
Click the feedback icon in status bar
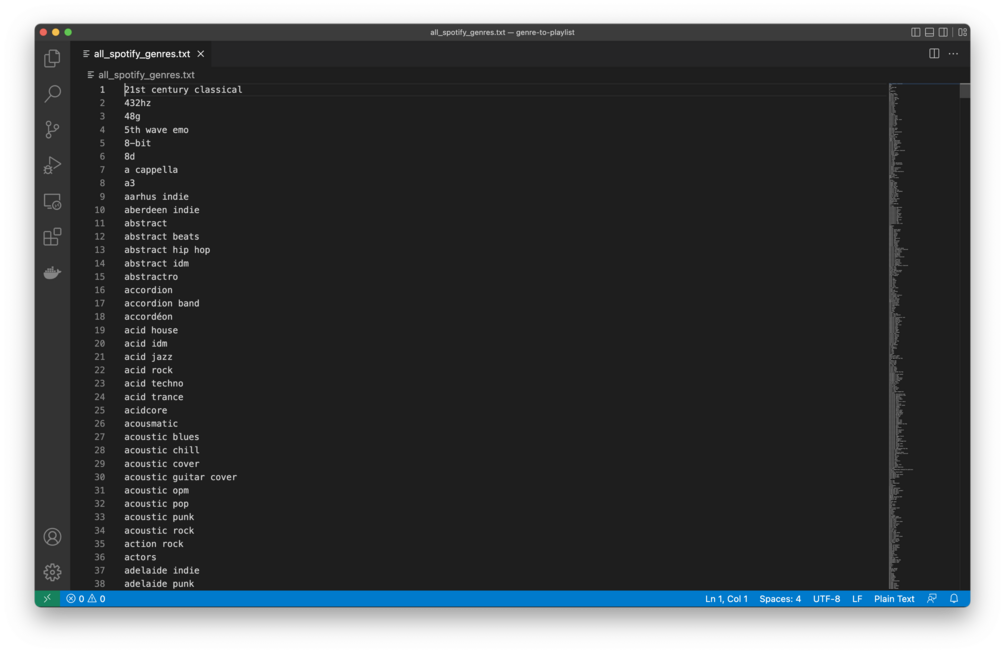click(x=932, y=599)
